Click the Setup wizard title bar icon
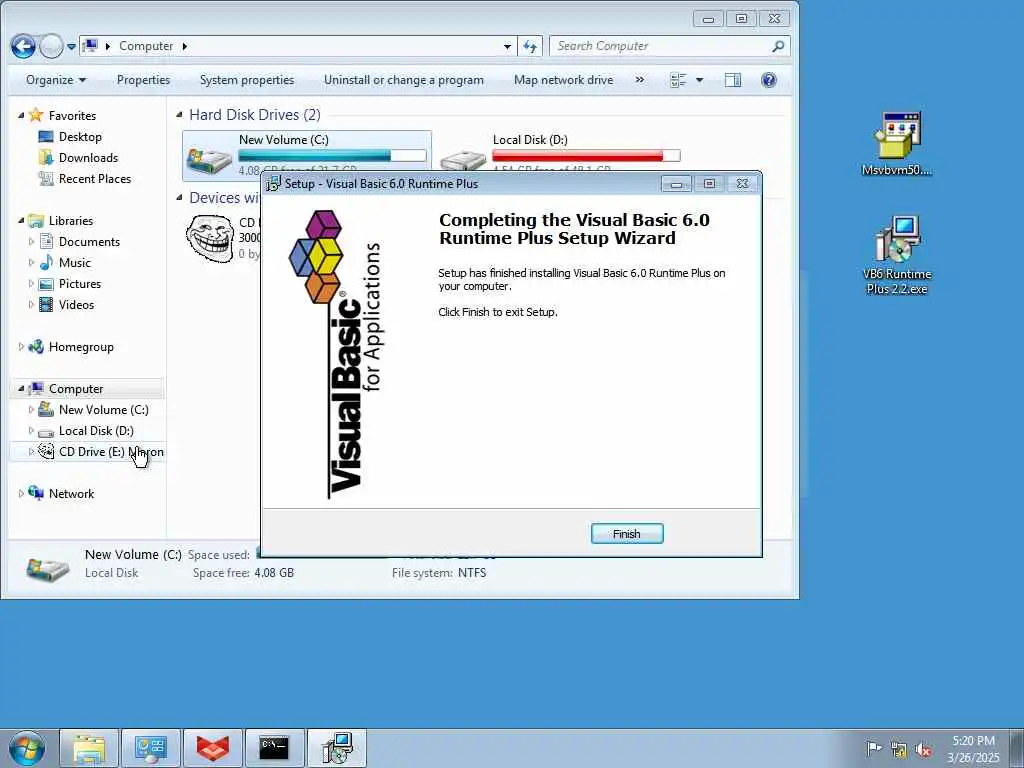Screen dimensions: 1024x768 (273, 184)
